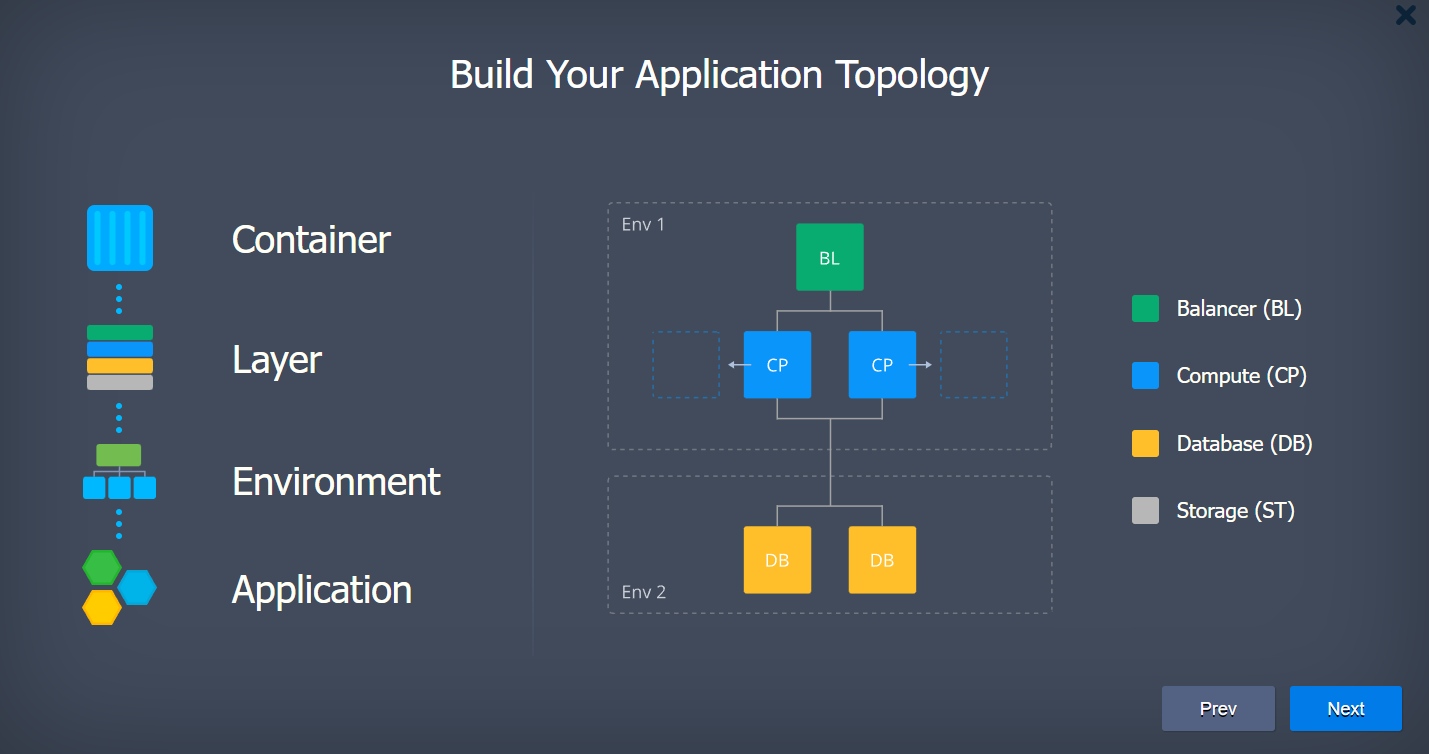1429x754 pixels.
Task: Click the gray Storage legend swatch
Action: (x=1145, y=511)
